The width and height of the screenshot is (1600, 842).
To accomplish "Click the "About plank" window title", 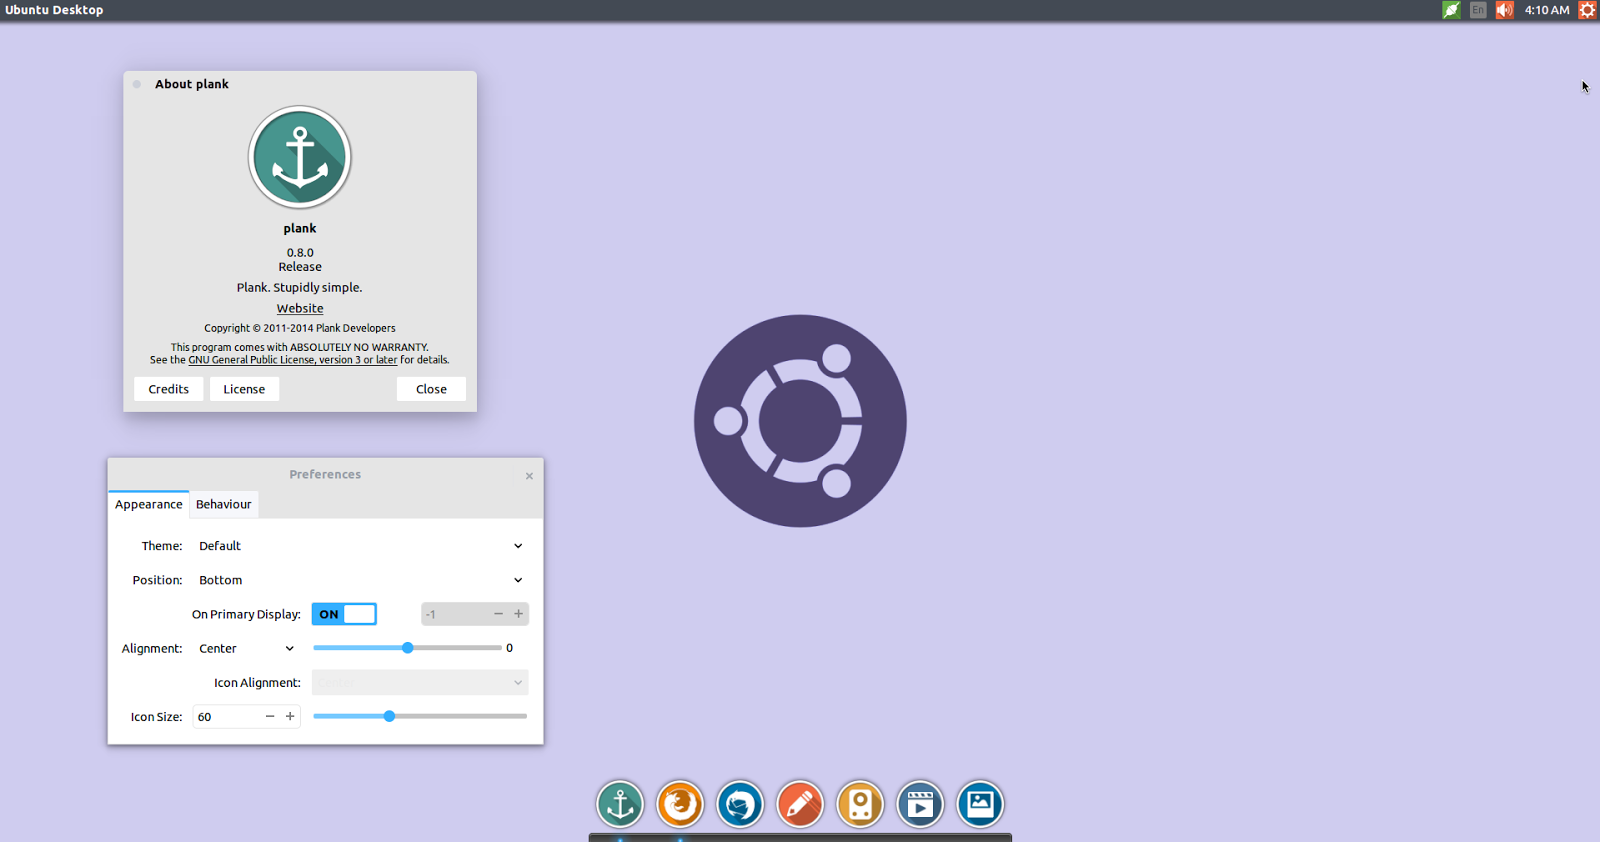I will tap(192, 84).
